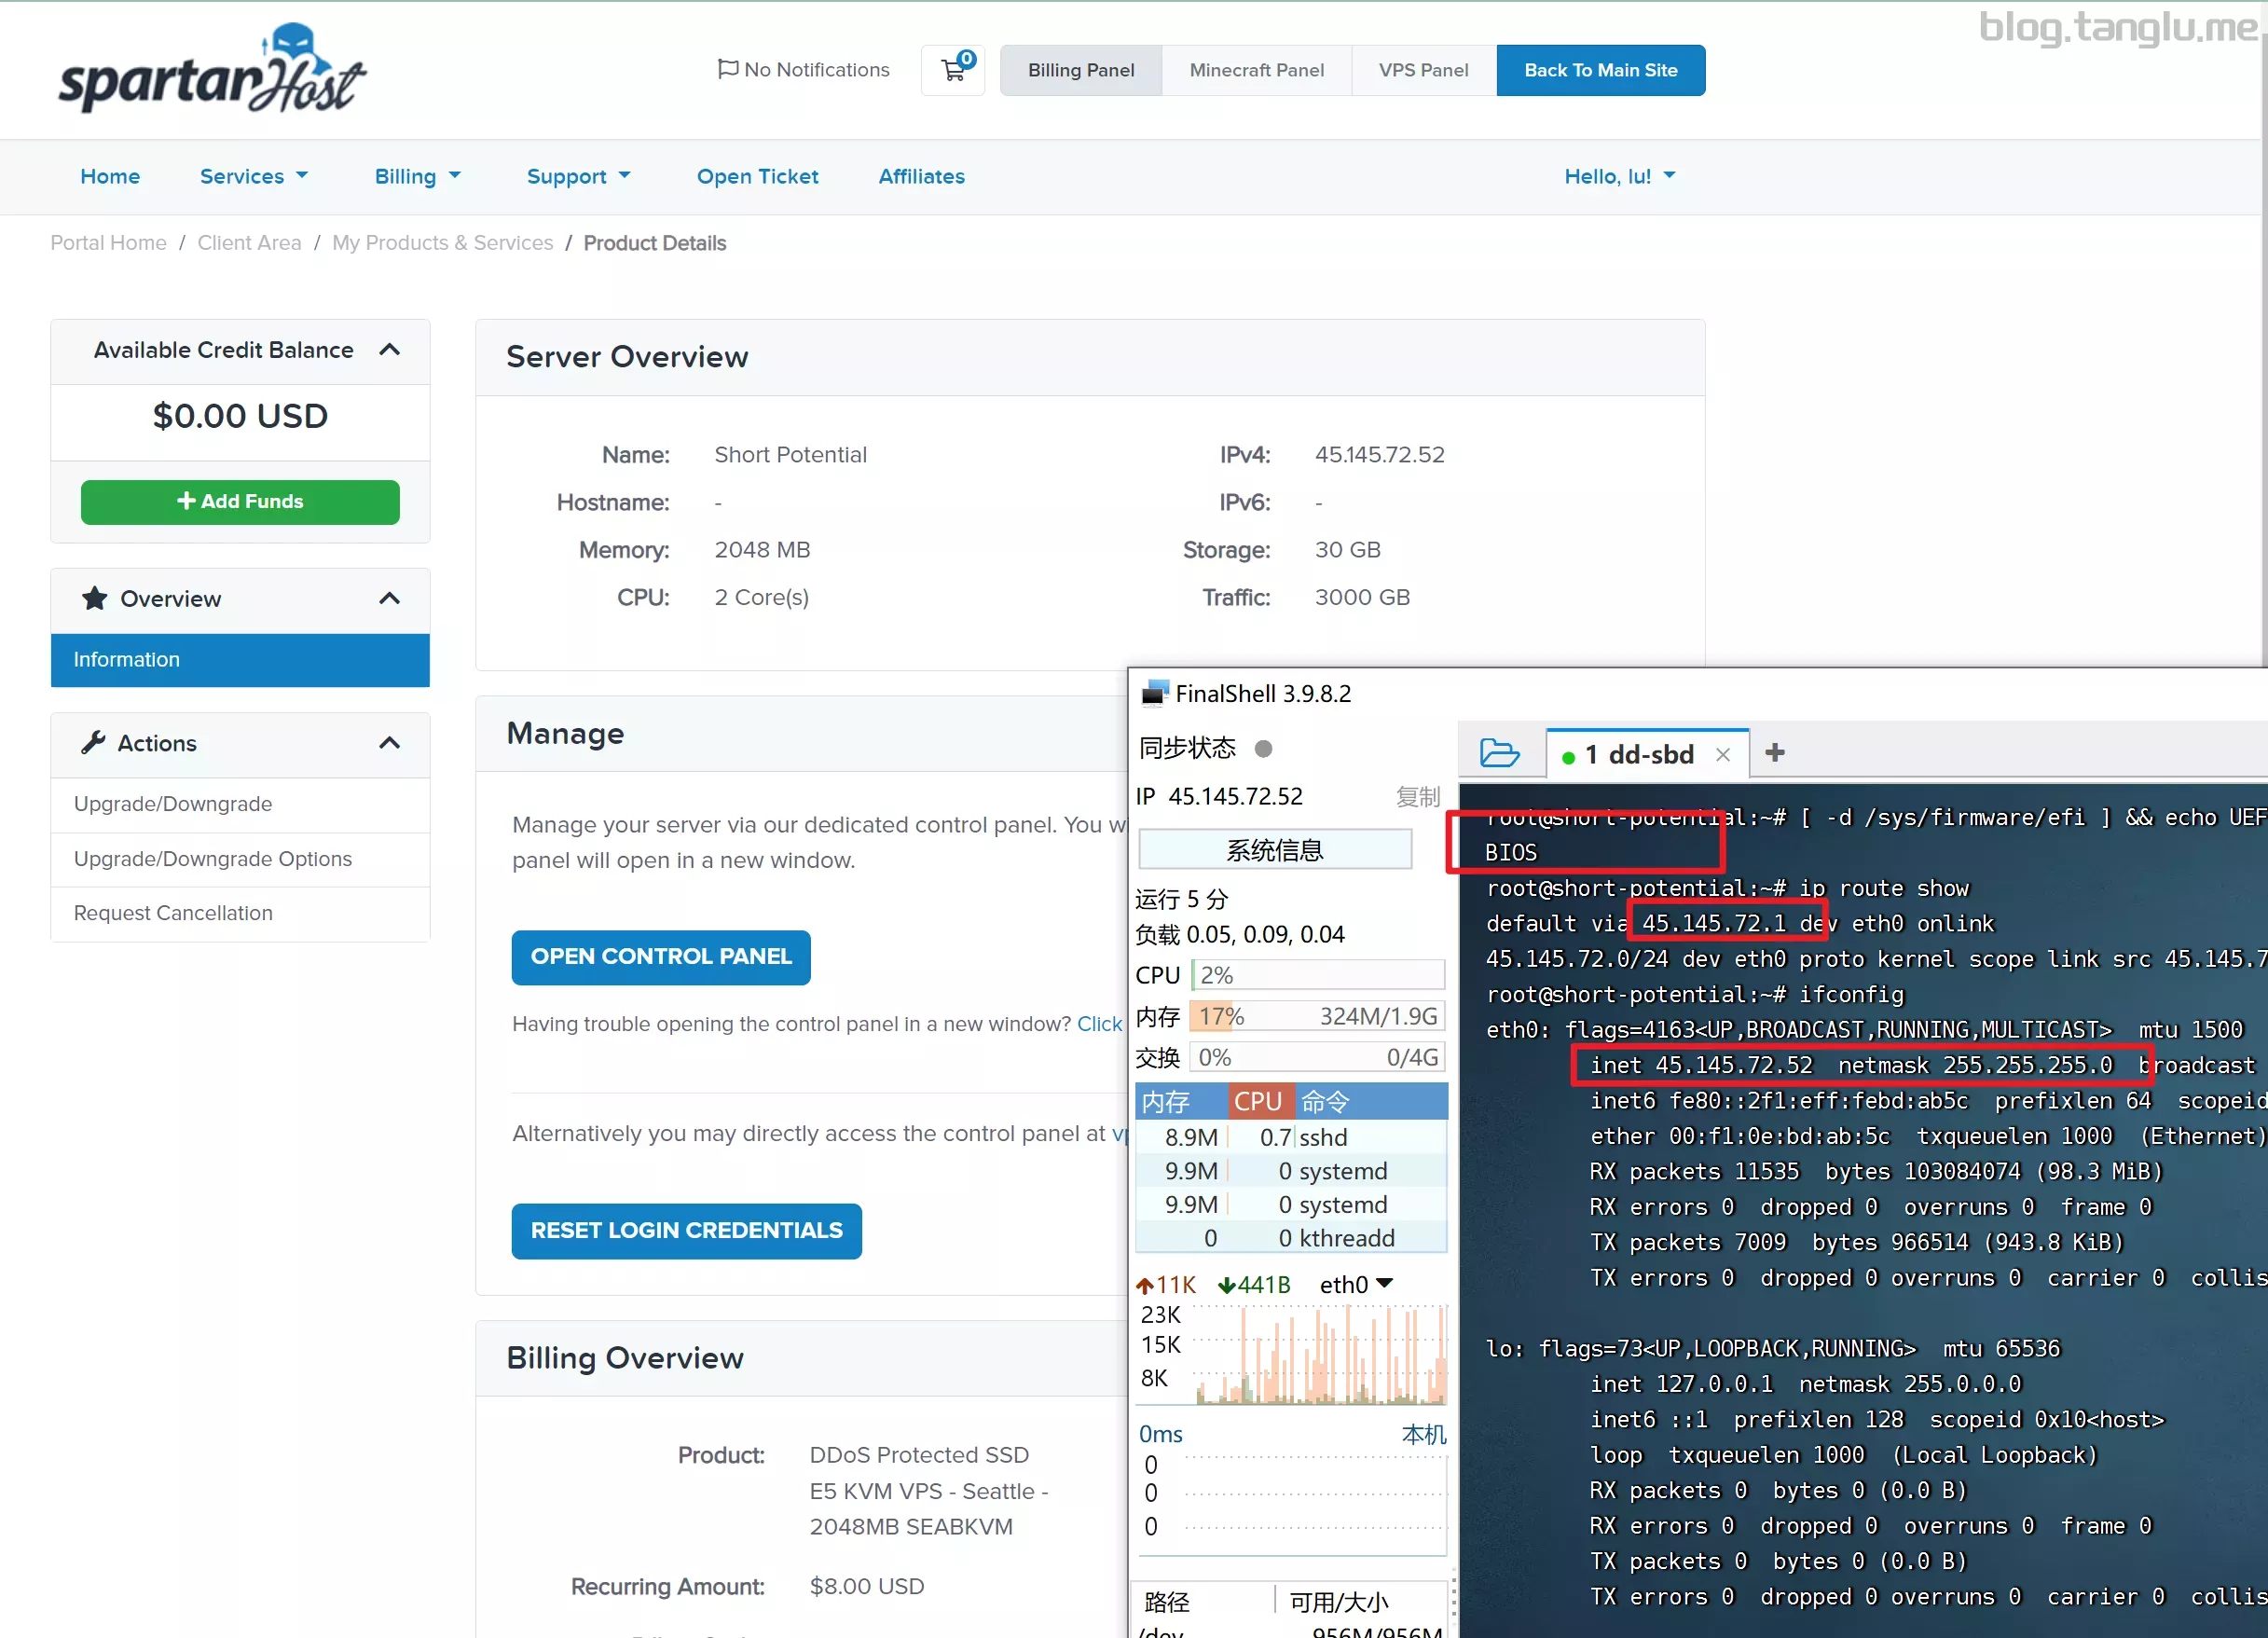
Task: Expand the Billing dropdown menu
Action: tap(418, 176)
